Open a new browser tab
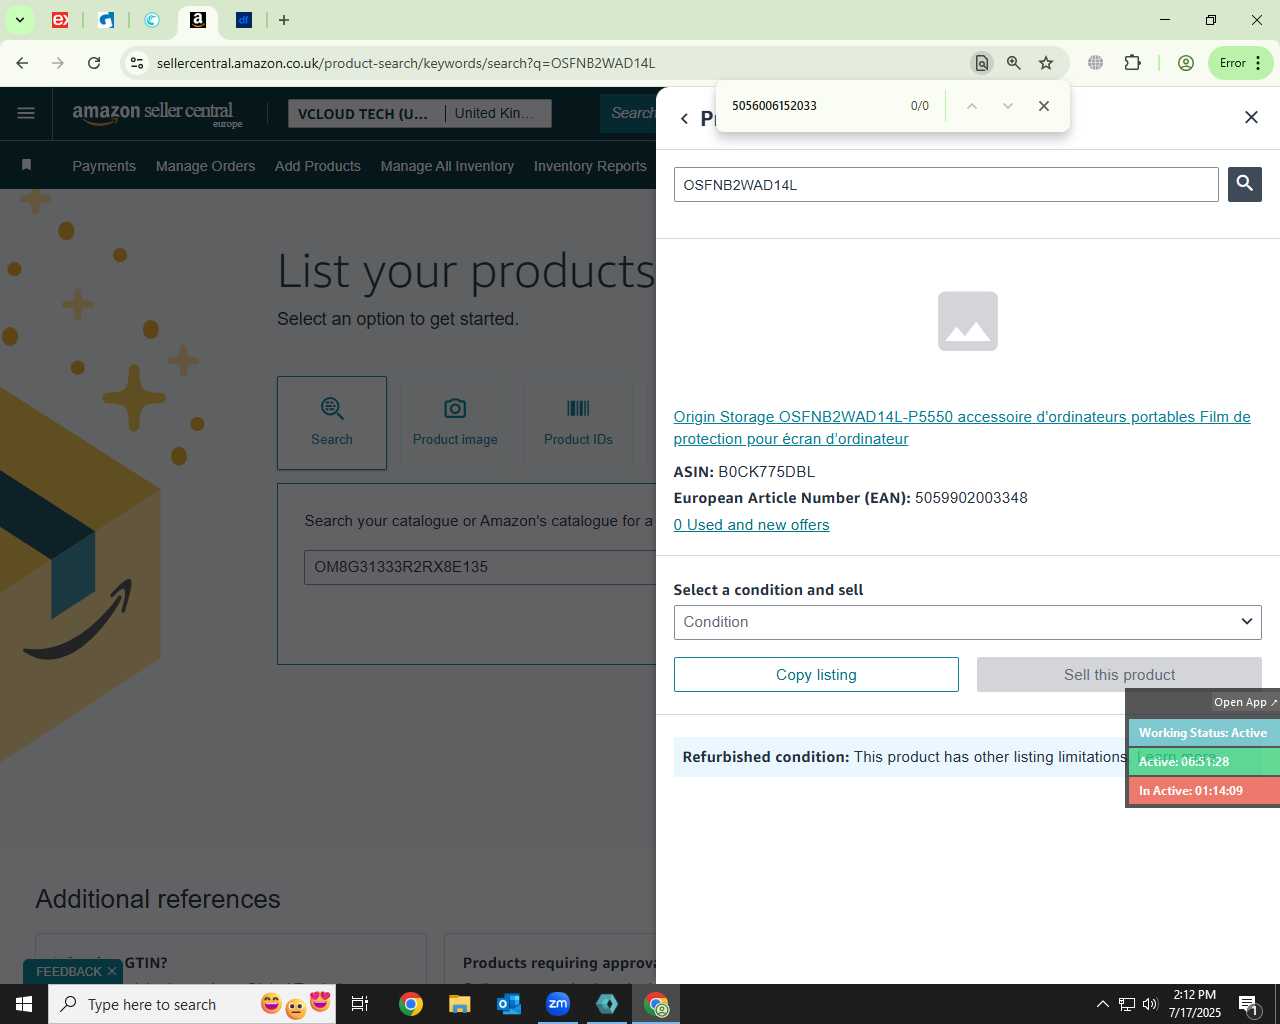Image resolution: width=1280 pixels, height=1024 pixels. pyautogui.click(x=284, y=20)
